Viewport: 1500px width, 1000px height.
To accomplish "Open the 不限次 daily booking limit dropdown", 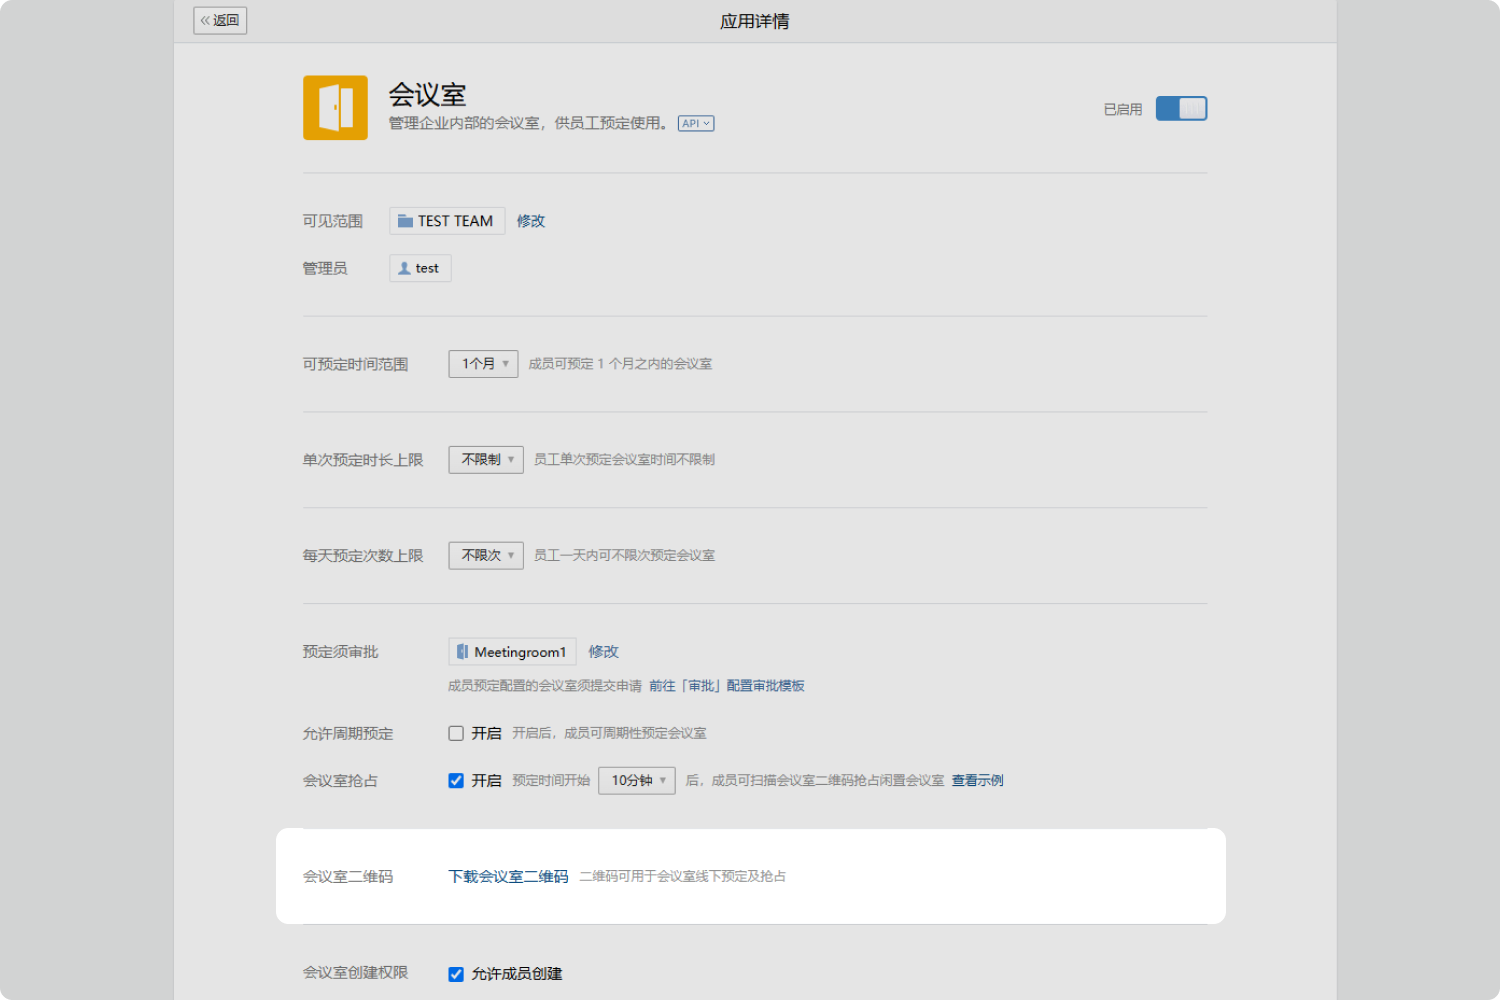I will point(486,556).
